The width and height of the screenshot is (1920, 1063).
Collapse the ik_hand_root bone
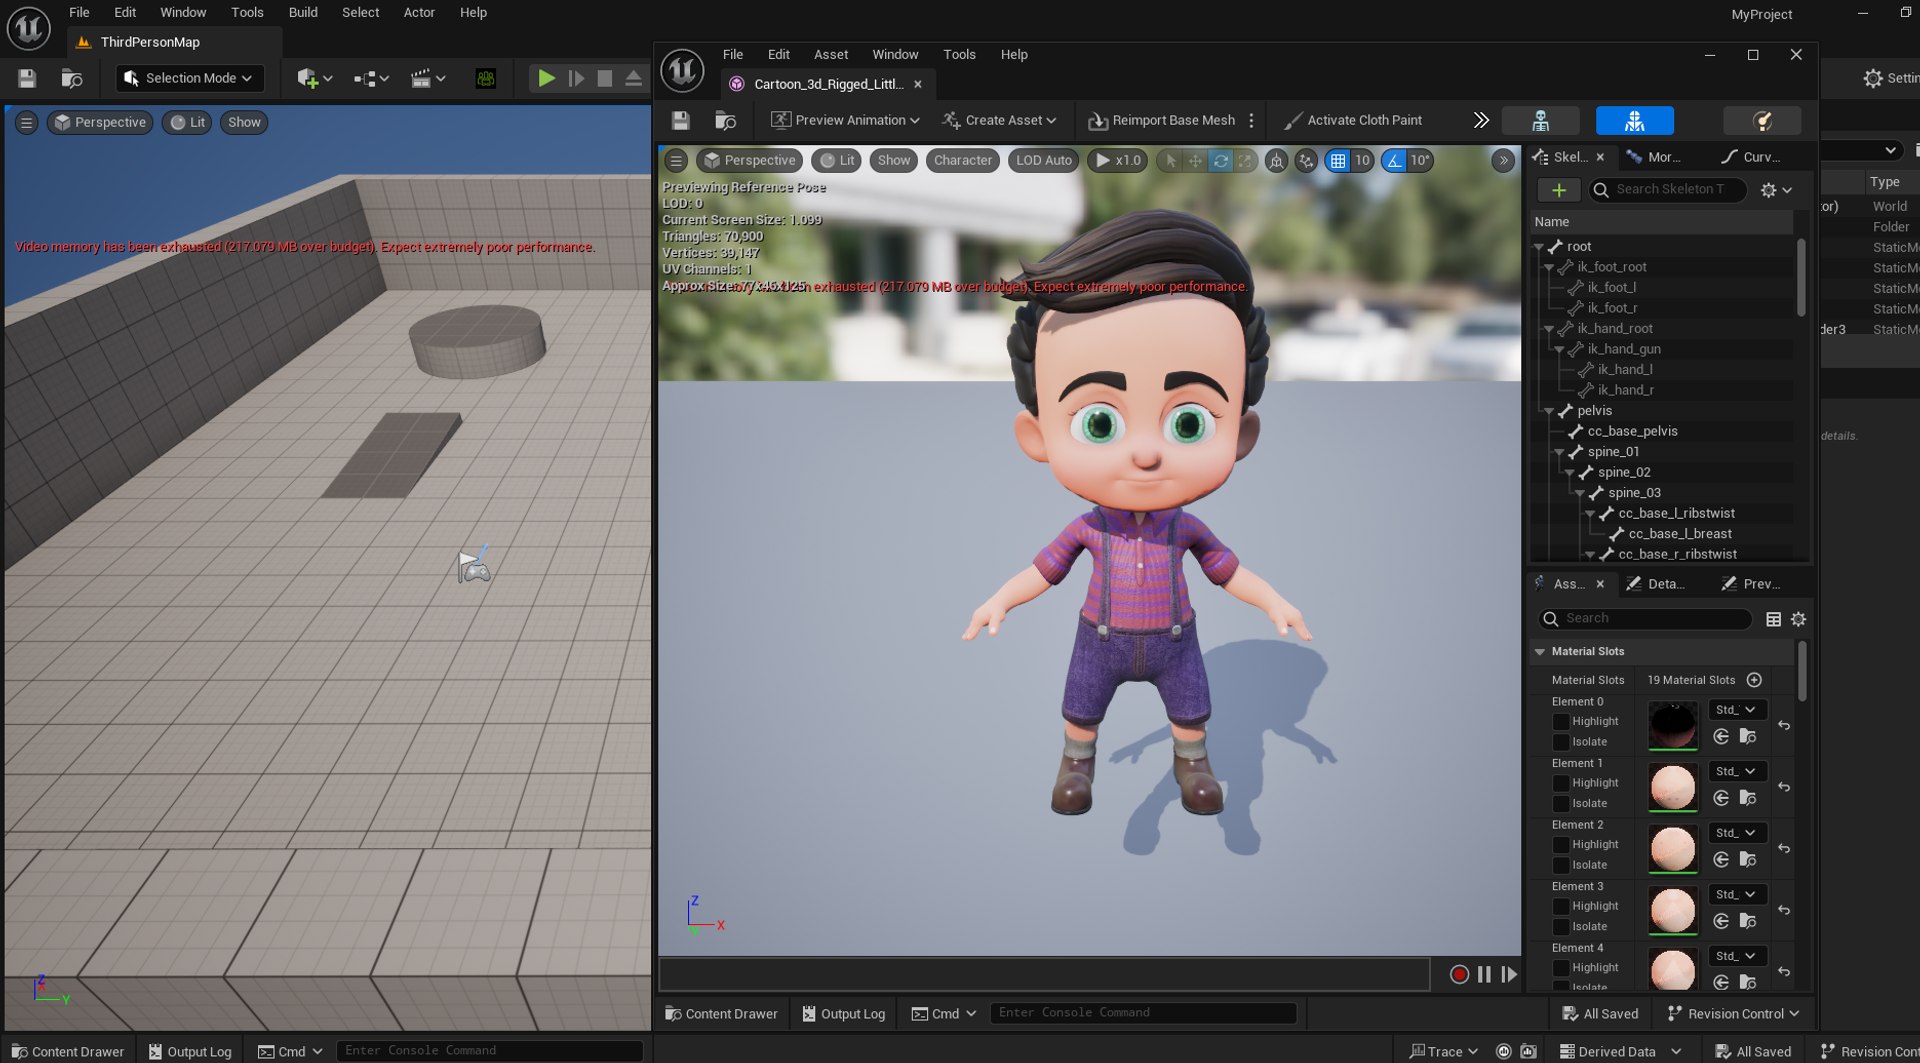pyautogui.click(x=1549, y=329)
